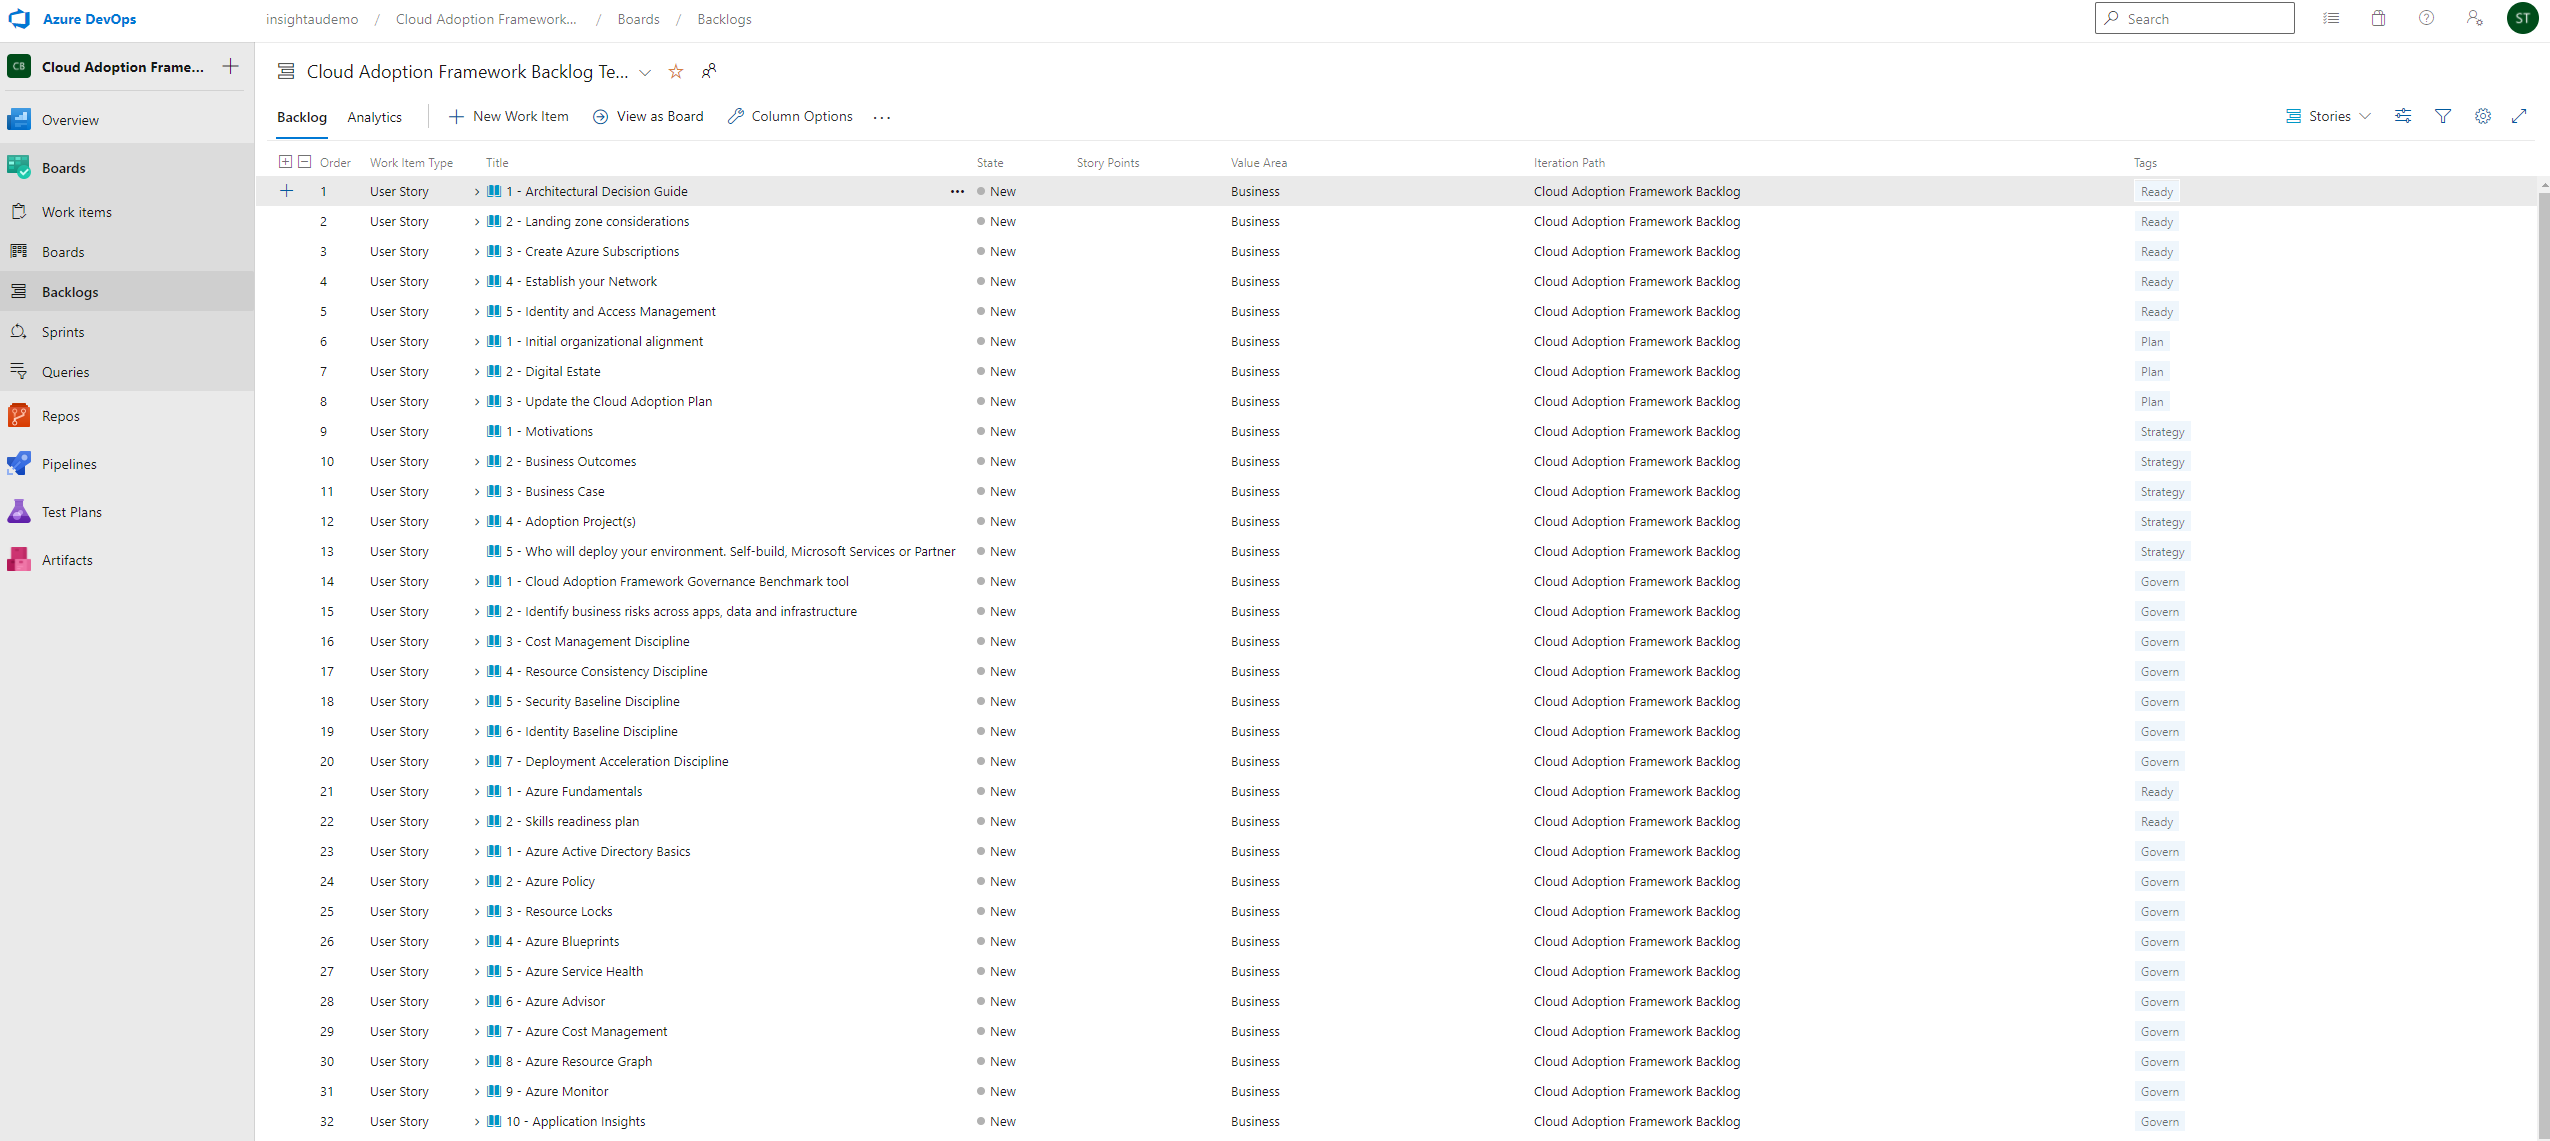Go to insightaudemo breadcrumb link
Viewport: 2550px width, 1141px height.
coord(312,19)
